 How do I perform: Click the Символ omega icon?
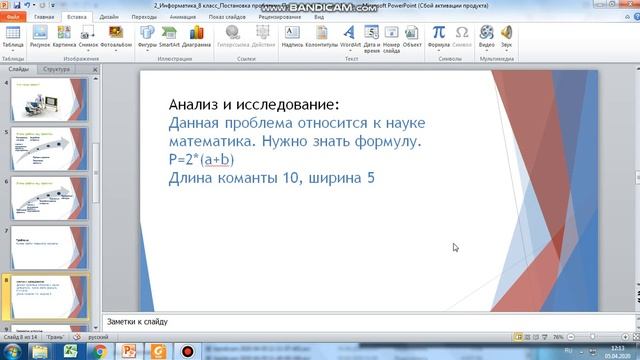click(x=462, y=32)
